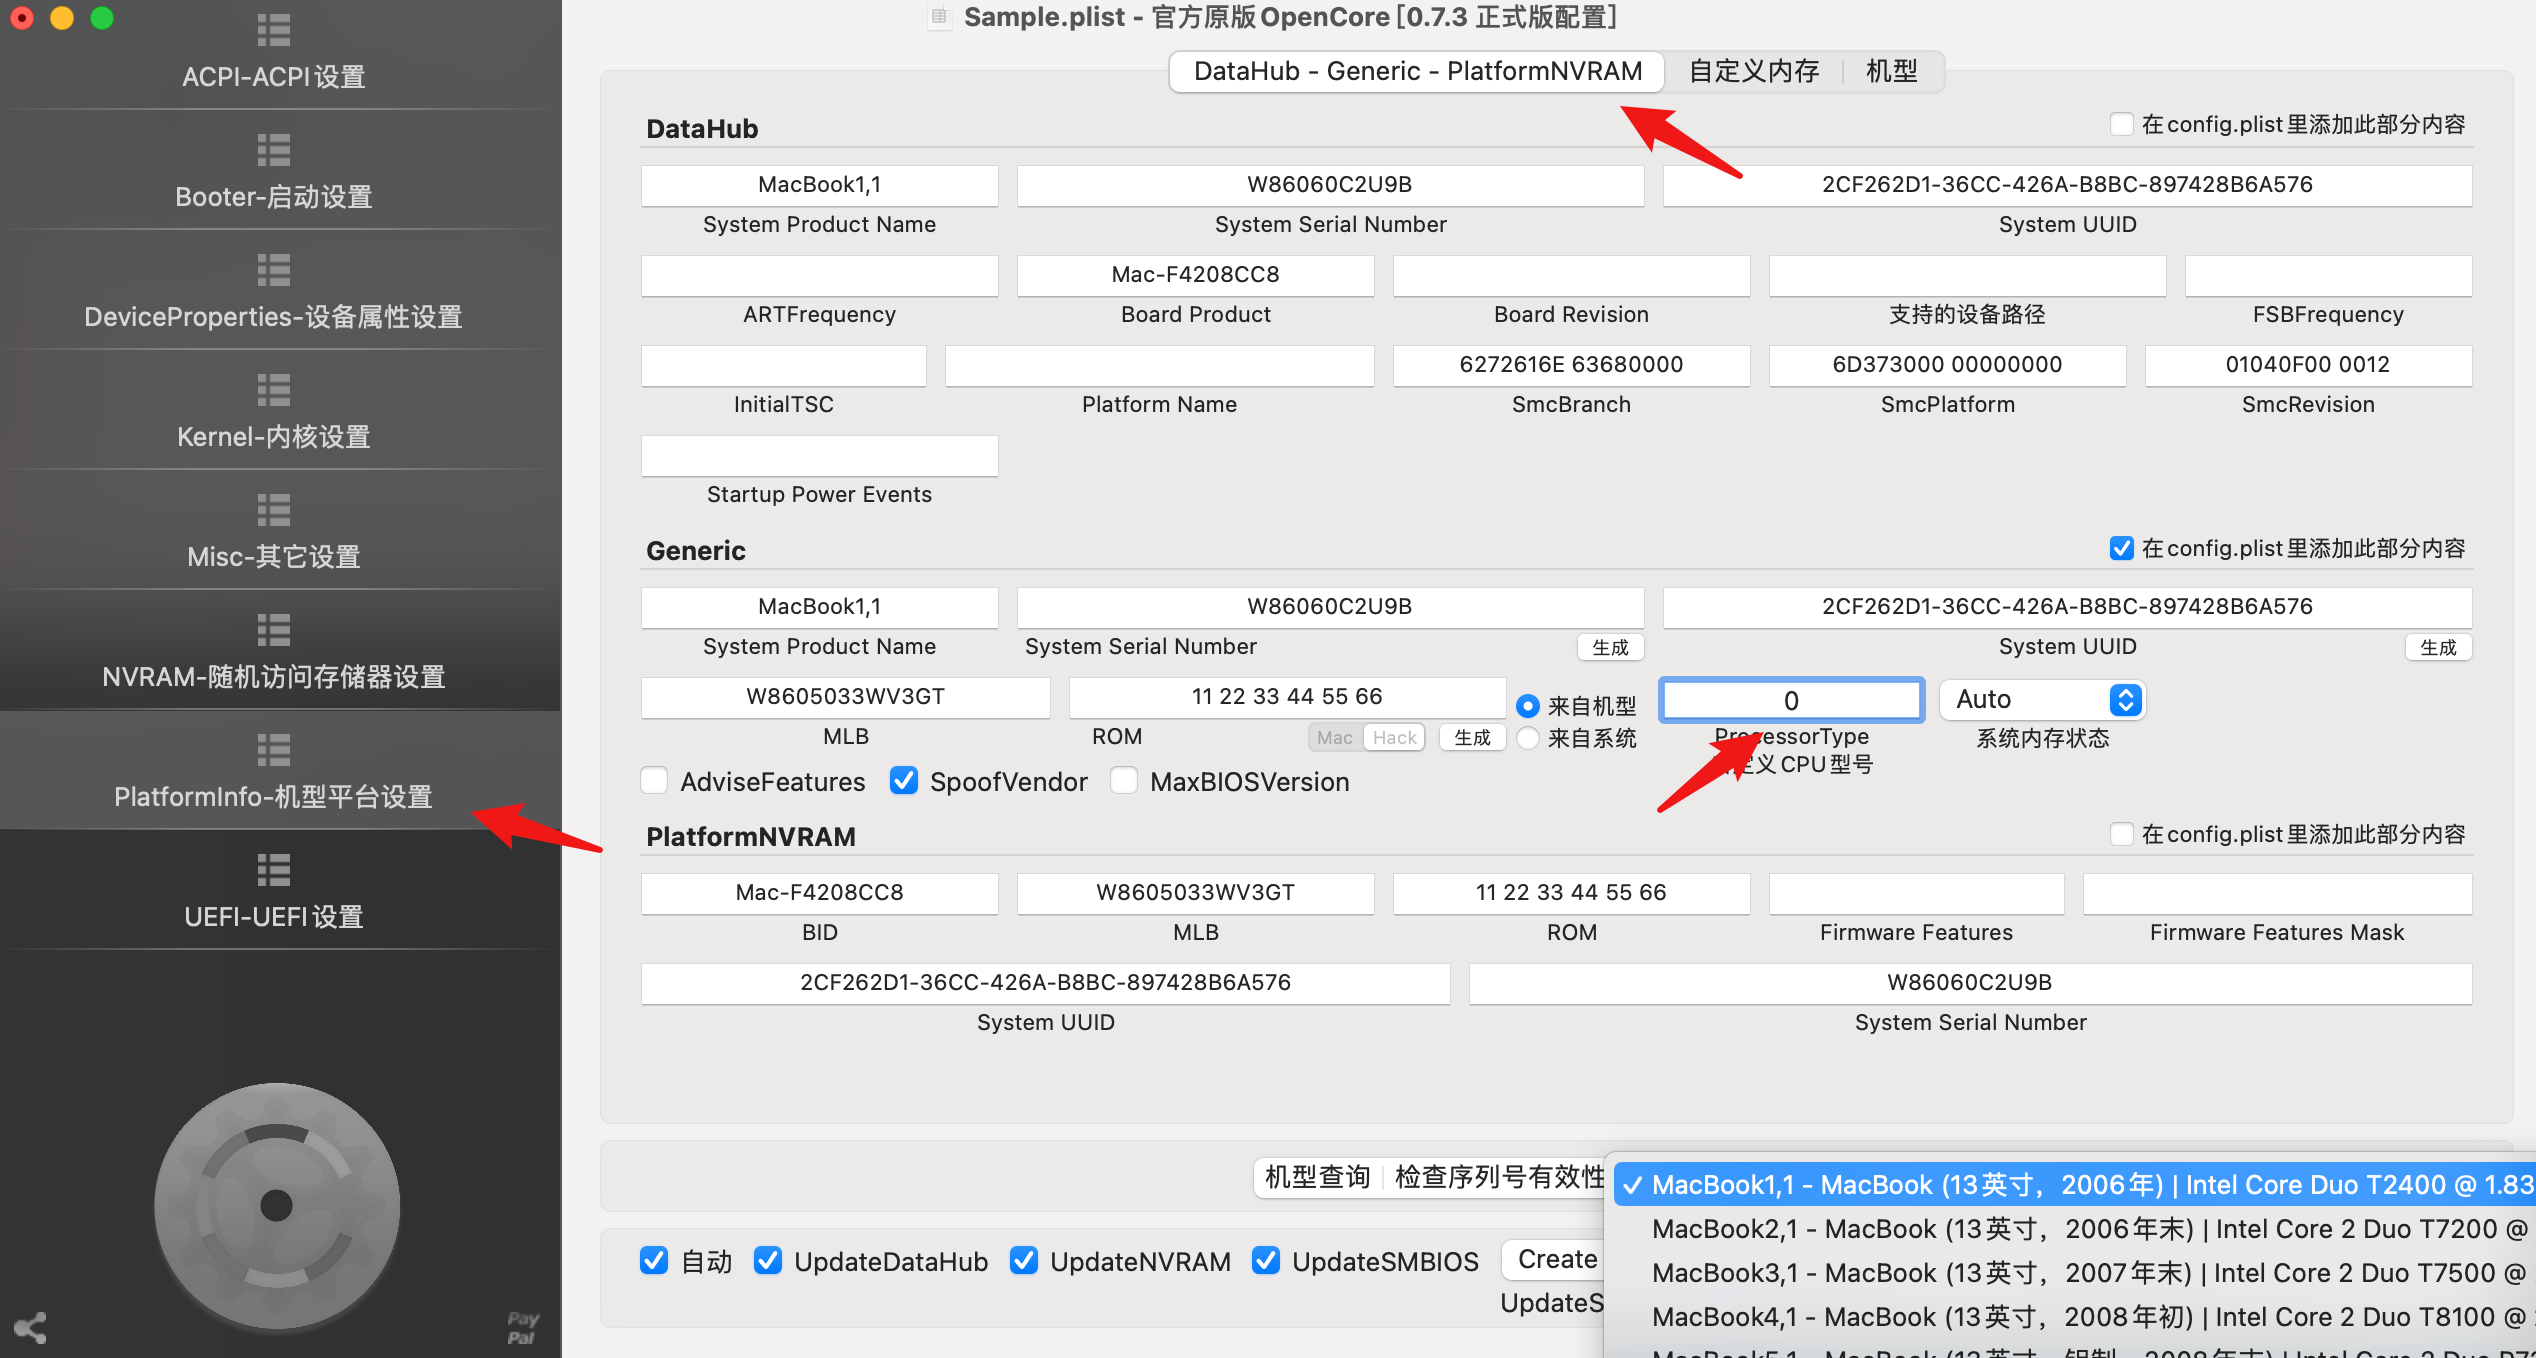Image resolution: width=2536 pixels, height=1358 pixels.
Task: Switch to the 自定义内存 tab
Action: [1753, 71]
